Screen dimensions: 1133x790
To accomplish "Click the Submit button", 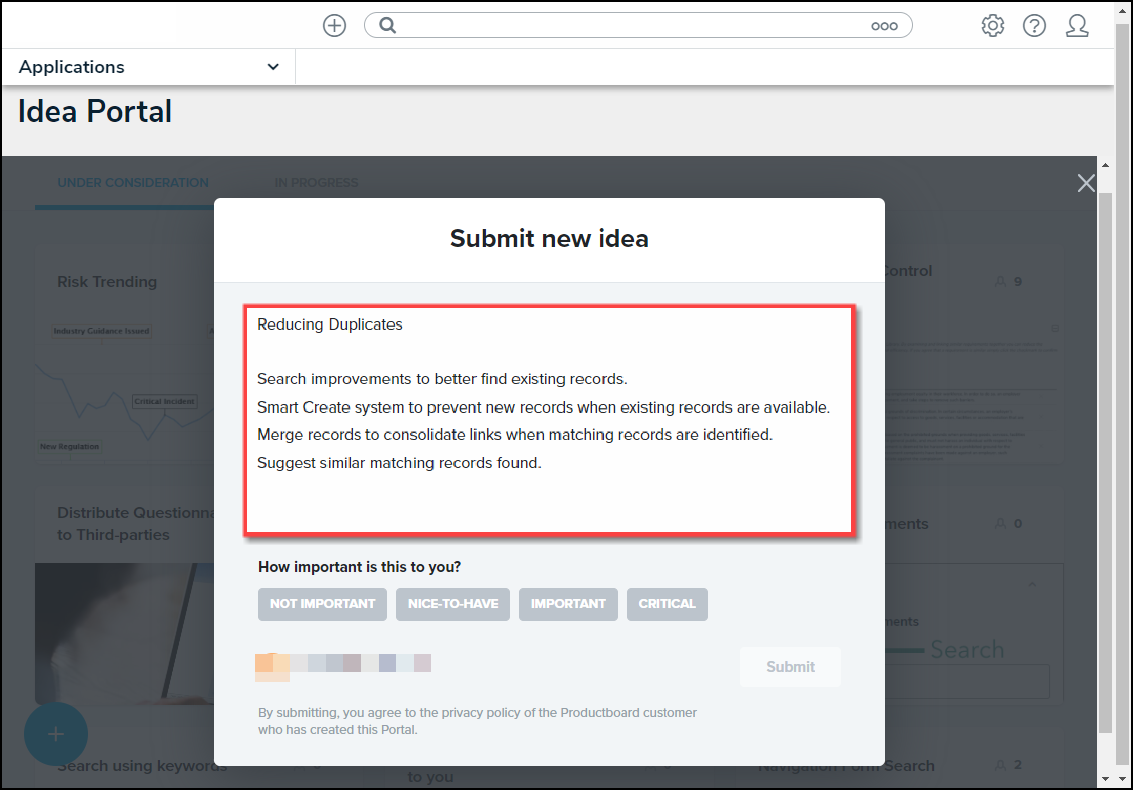I will [x=790, y=666].
